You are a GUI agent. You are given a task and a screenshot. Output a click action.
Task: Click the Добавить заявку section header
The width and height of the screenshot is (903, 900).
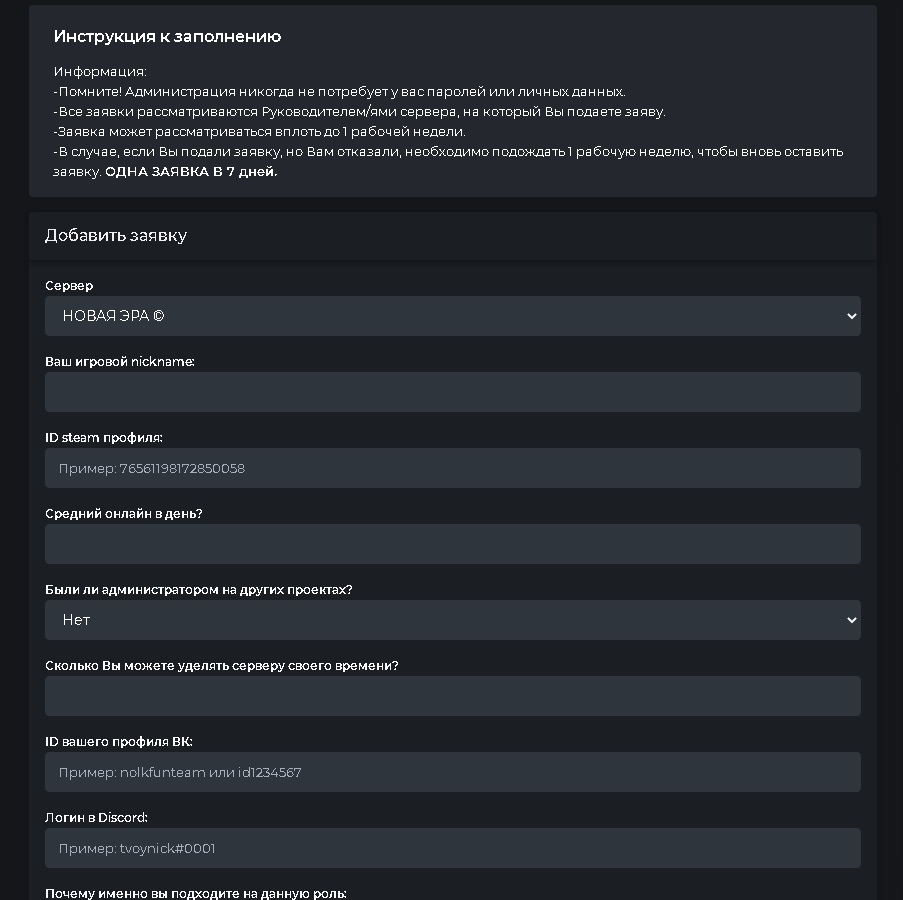point(116,236)
